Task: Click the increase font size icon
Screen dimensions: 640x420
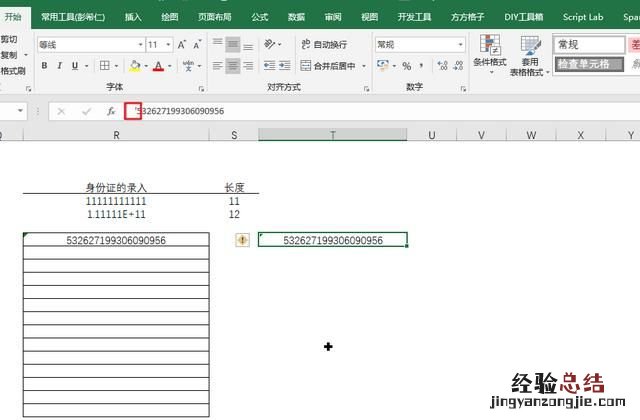Action: pos(182,45)
